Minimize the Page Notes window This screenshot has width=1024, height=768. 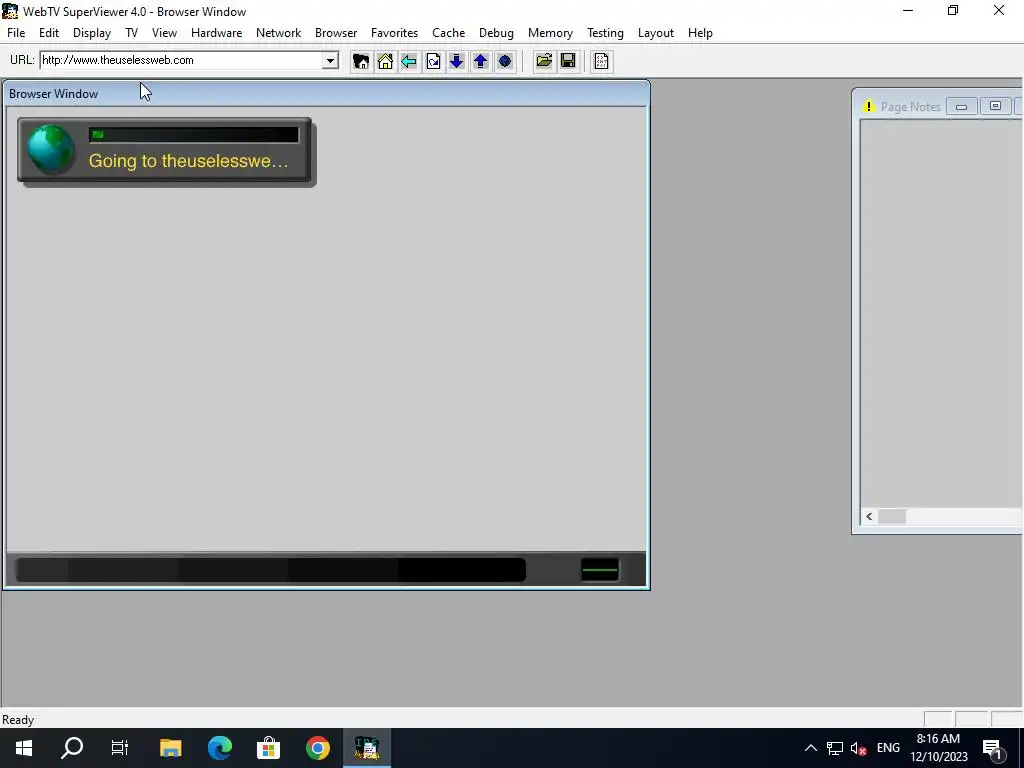point(962,106)
